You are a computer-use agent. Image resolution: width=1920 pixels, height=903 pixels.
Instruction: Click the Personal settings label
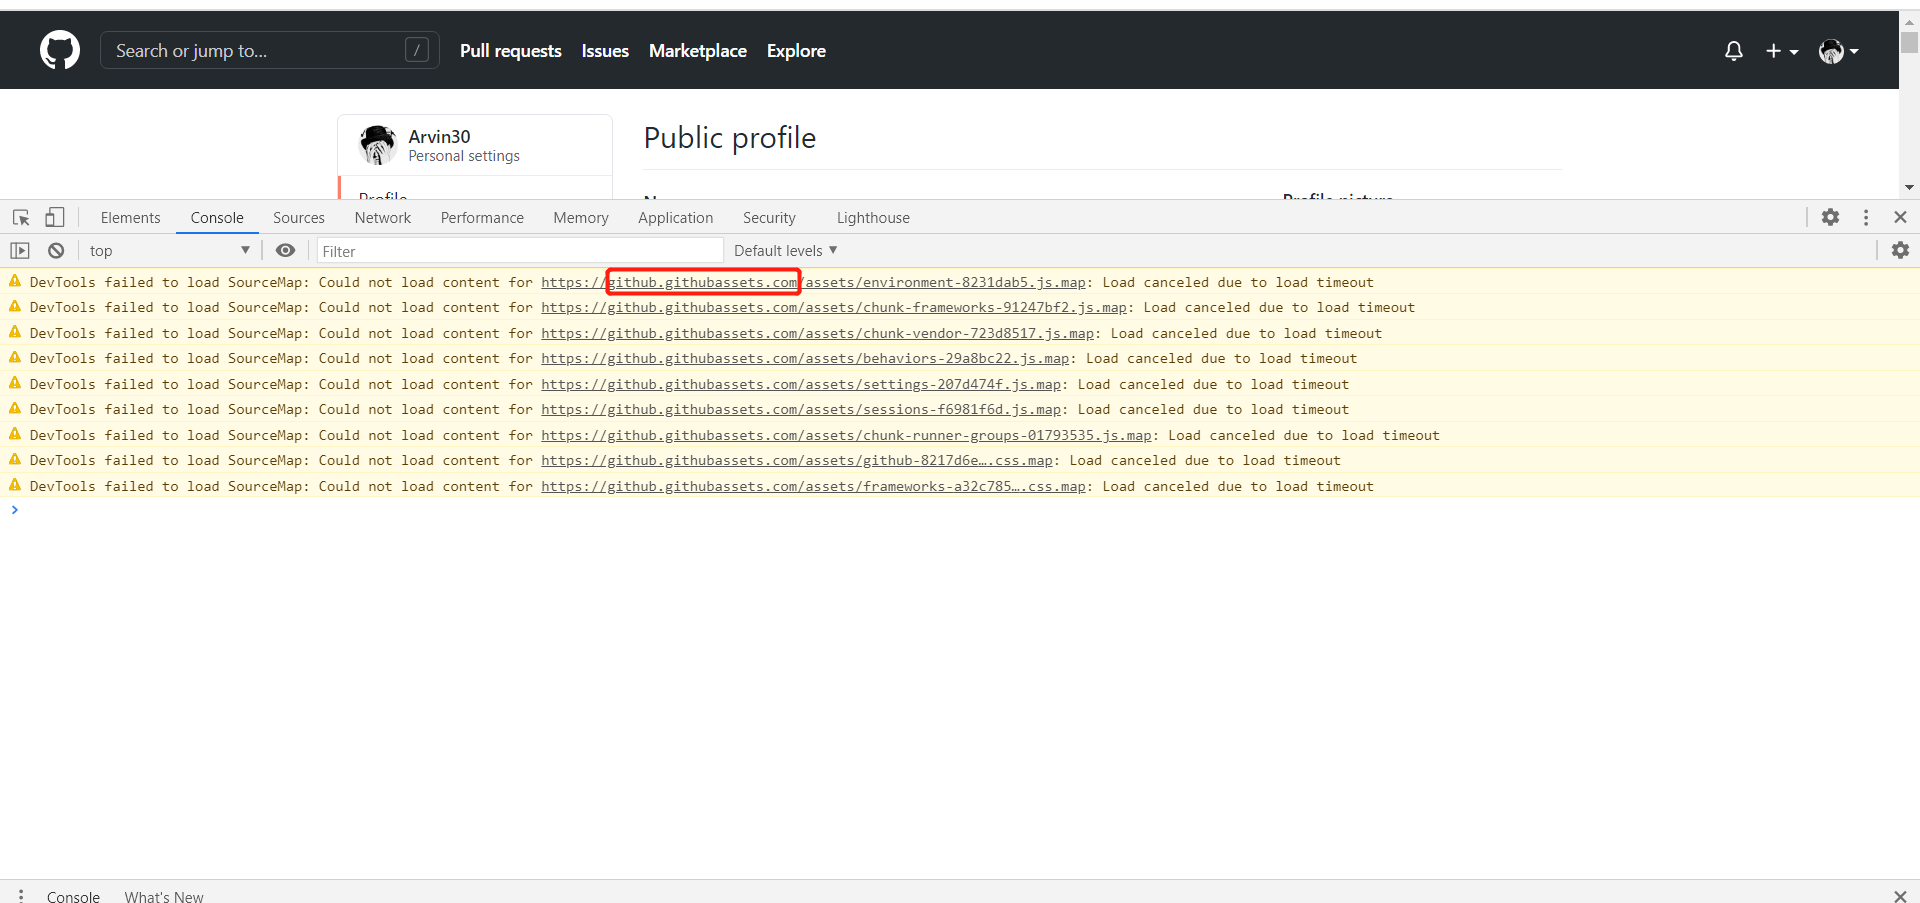464,156
